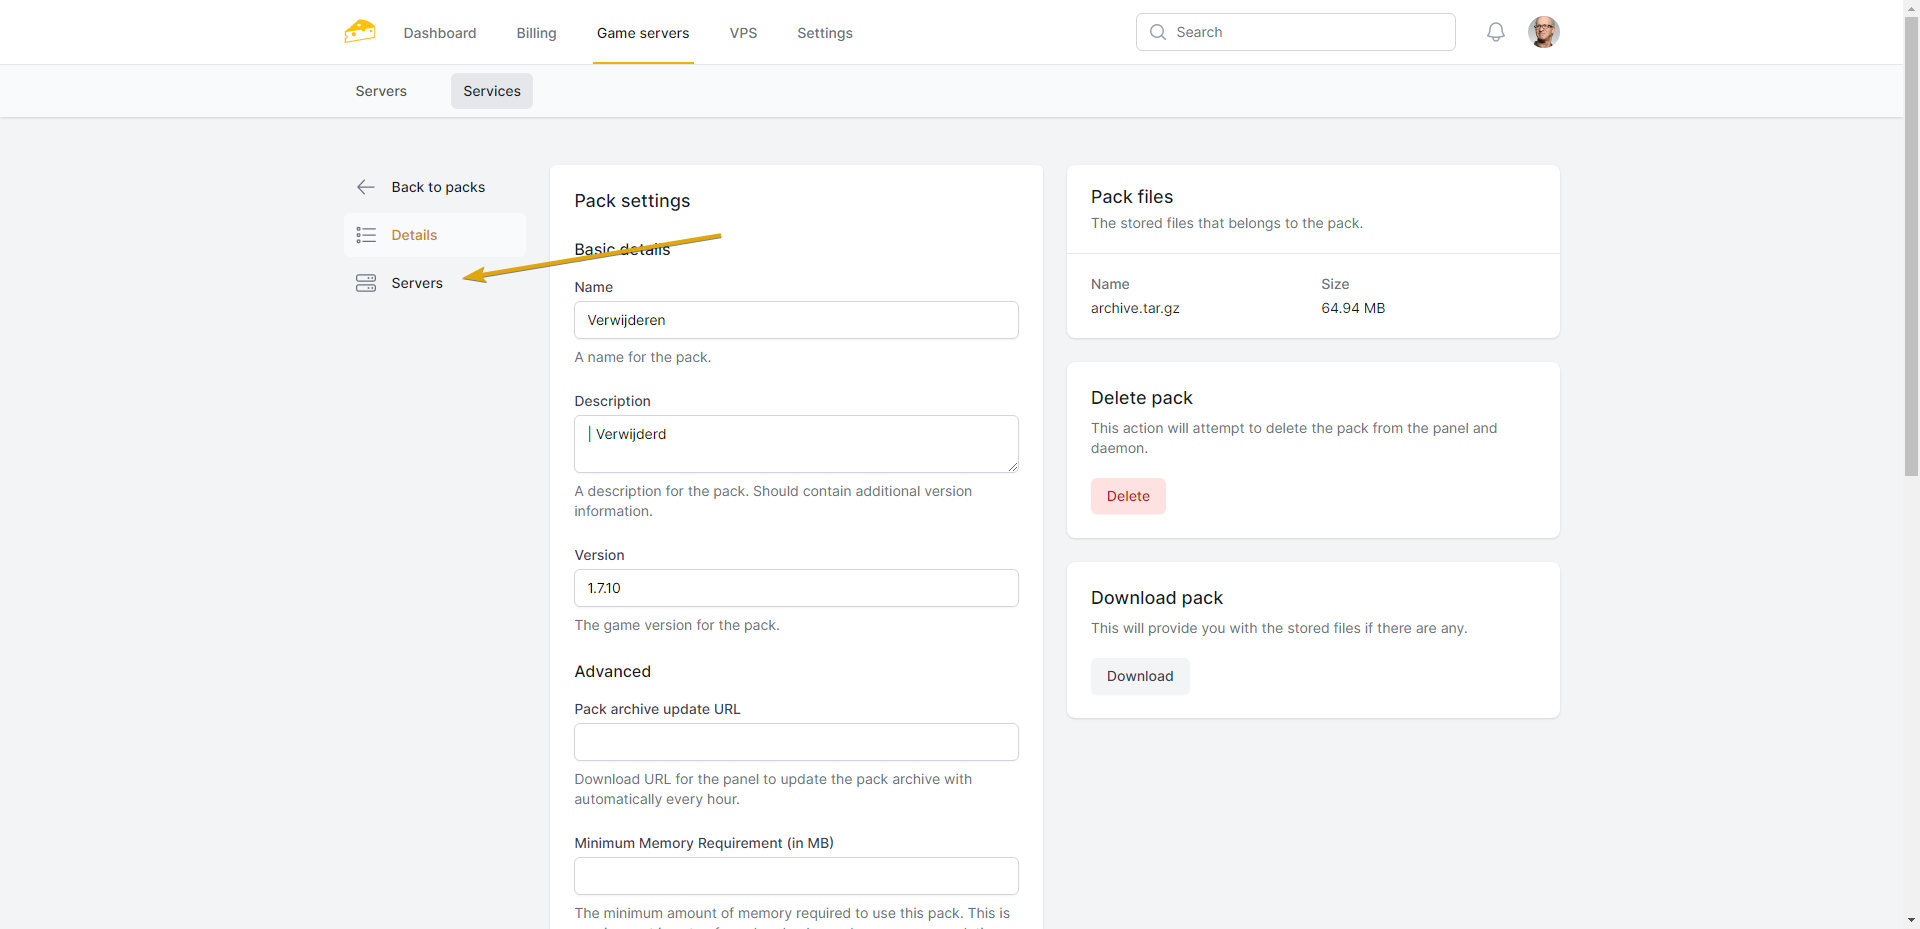Open the notifications bell
1920x929 pixels.
[x=1495, y=32]
